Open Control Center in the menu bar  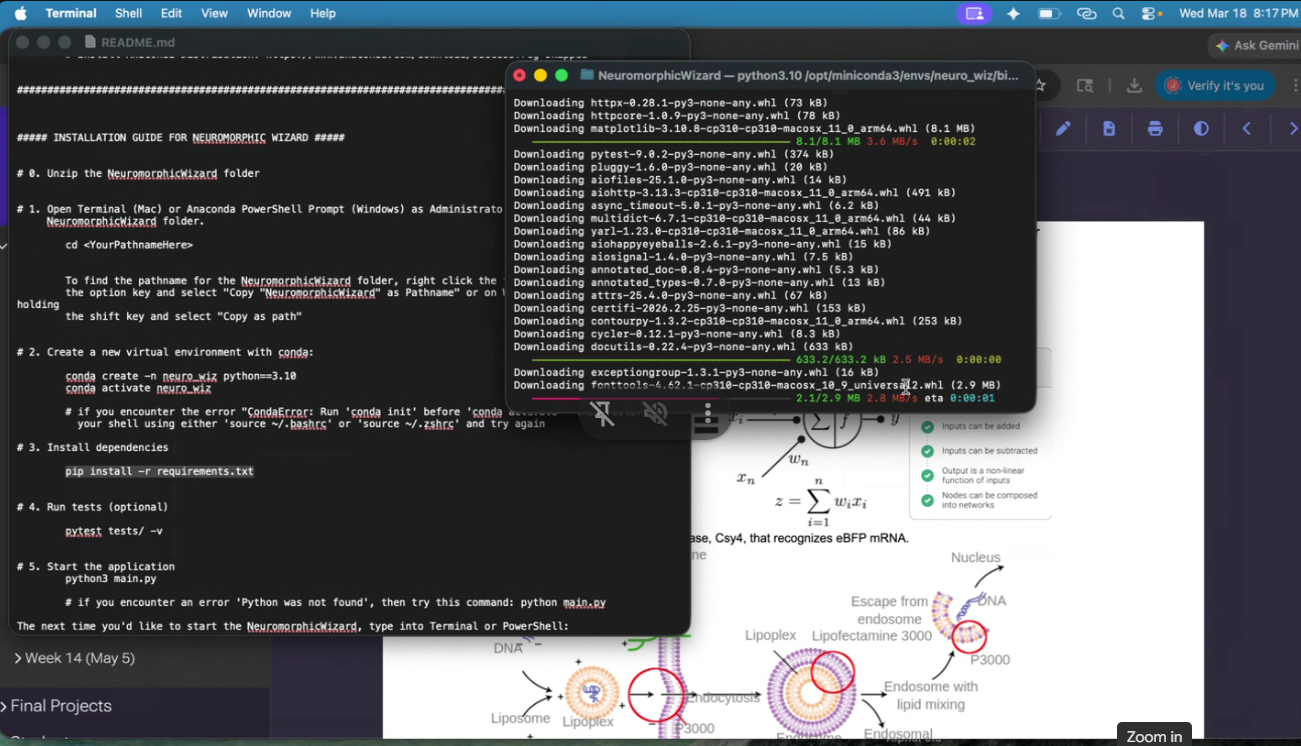click(1151, 14)
